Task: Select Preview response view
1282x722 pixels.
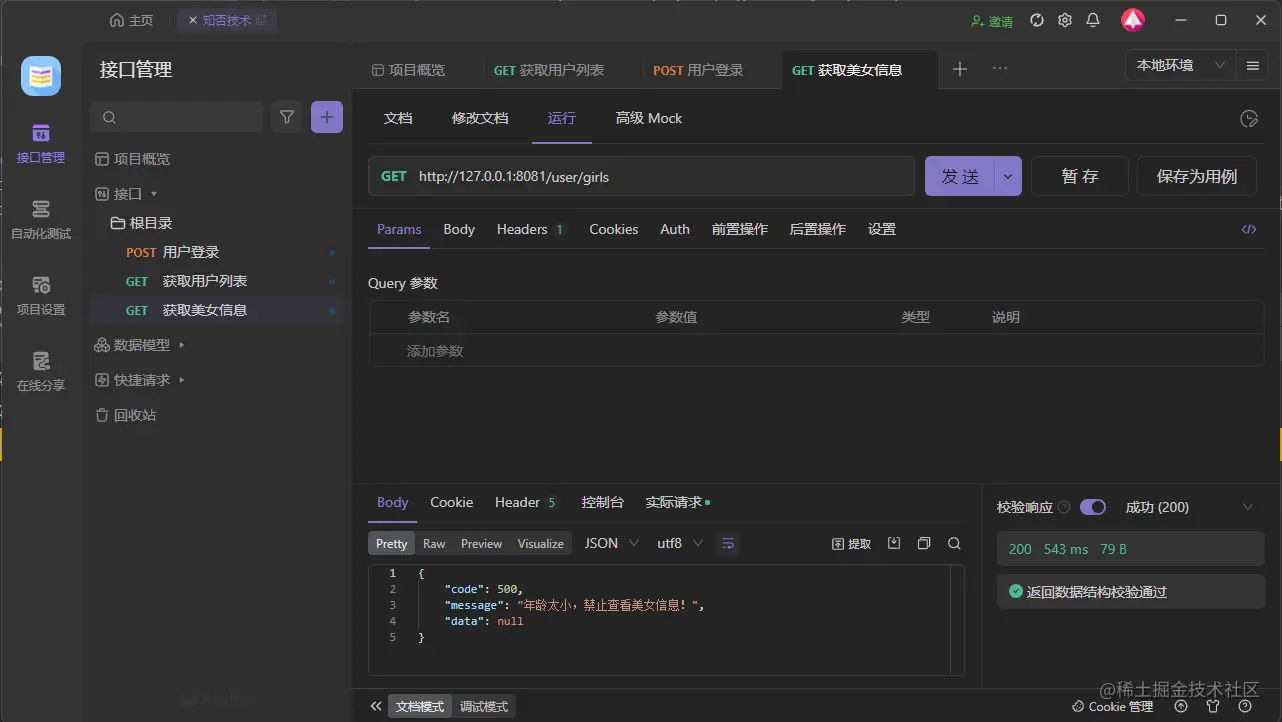Action: 481,544
